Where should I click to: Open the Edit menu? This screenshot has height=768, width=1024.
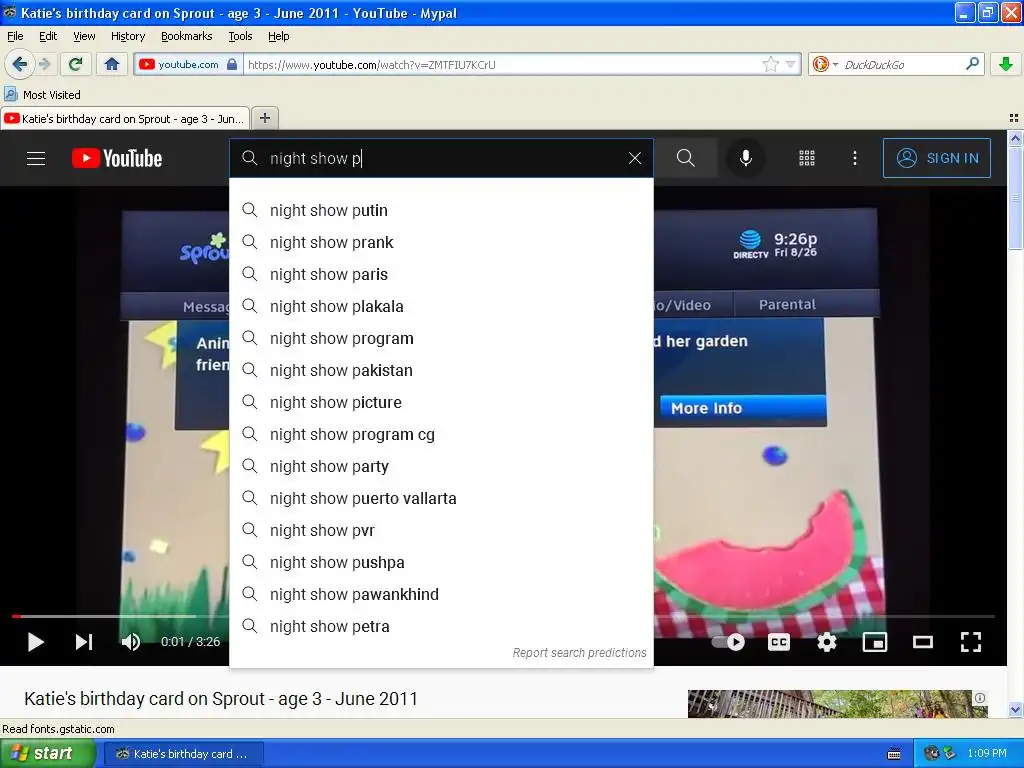[48, 36]
